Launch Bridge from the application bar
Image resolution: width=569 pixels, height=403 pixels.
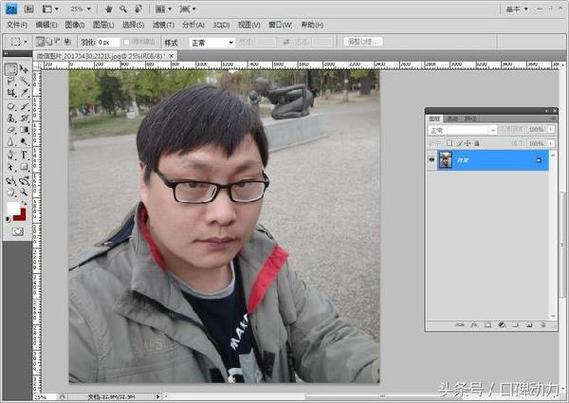tap(29, 9)
